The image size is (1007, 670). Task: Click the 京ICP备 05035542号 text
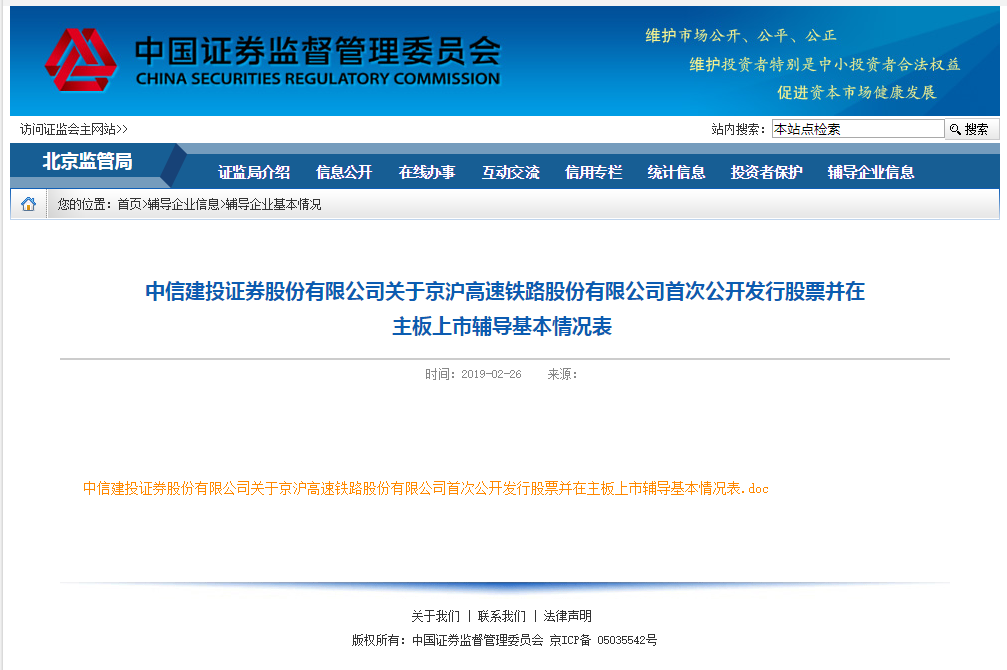pyautogui.click(x=603, y=640)
